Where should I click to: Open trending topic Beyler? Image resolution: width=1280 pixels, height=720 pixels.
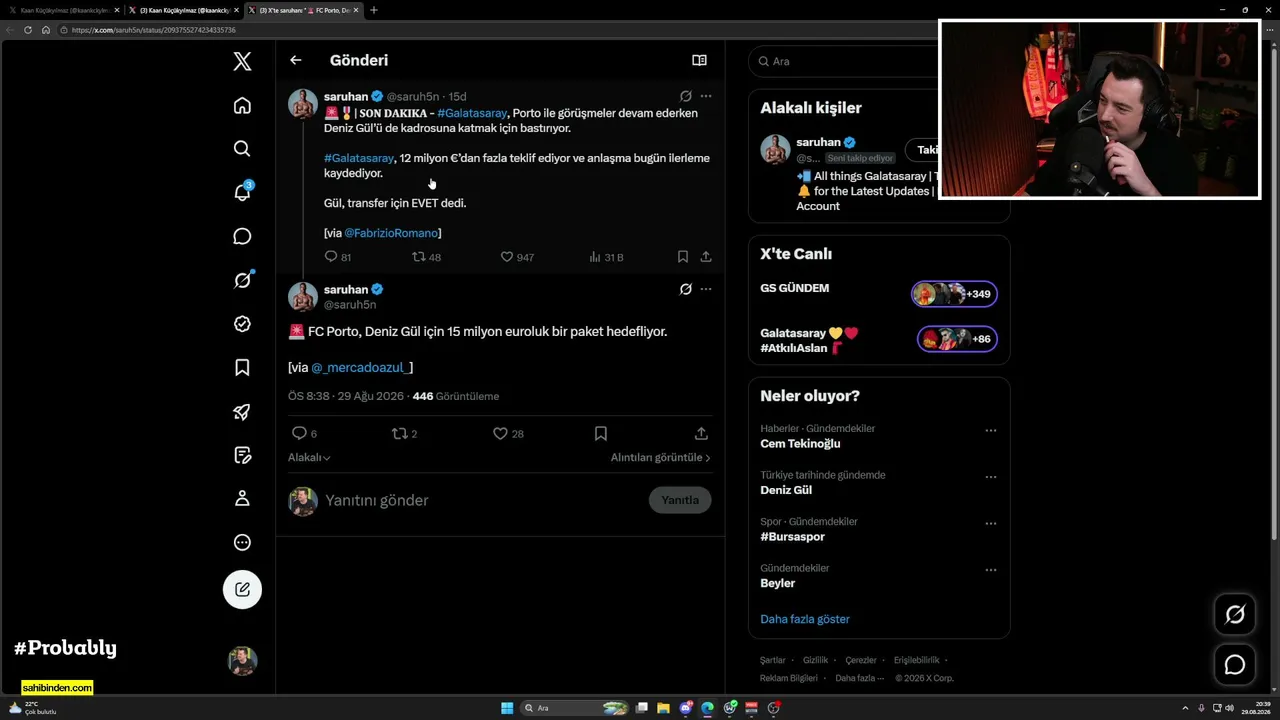click(778, 583)
